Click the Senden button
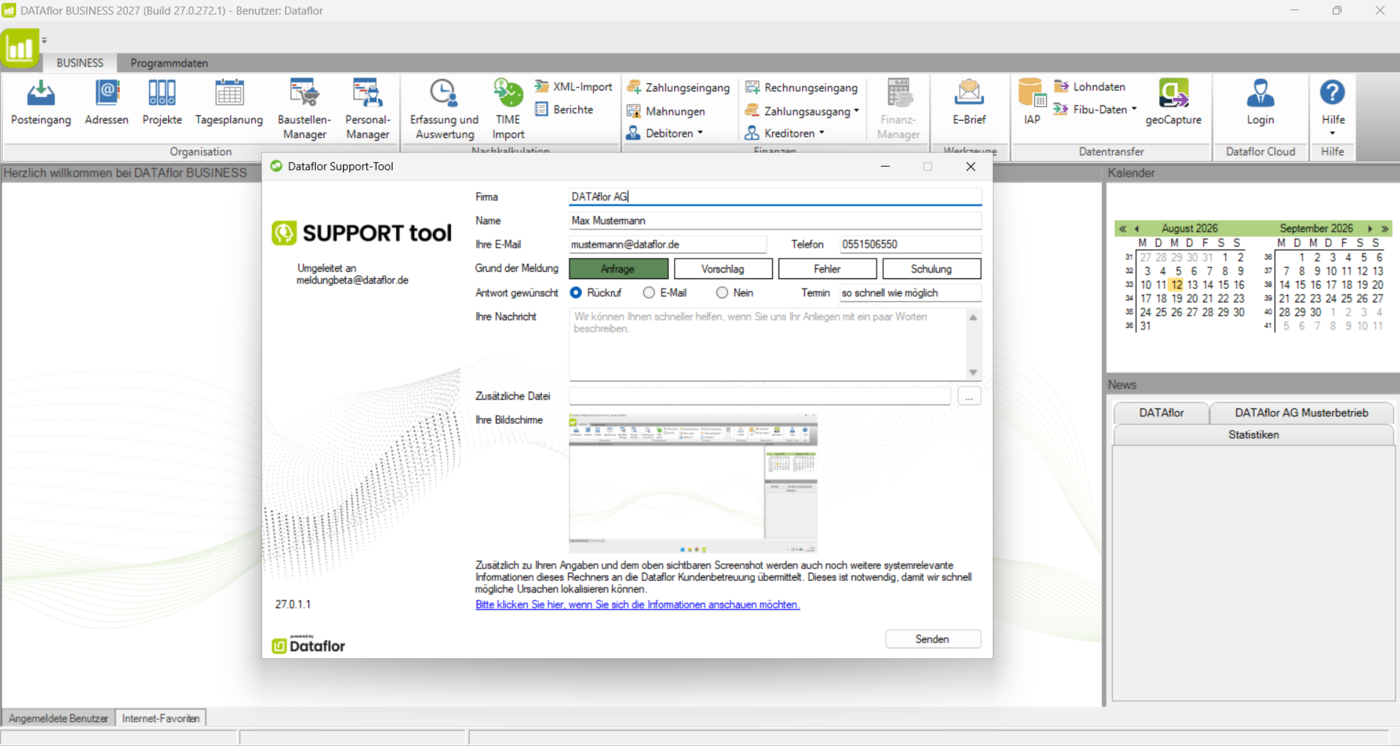Screen dimensions: 1400x746 pyautogui.click(x=932, y=639)
